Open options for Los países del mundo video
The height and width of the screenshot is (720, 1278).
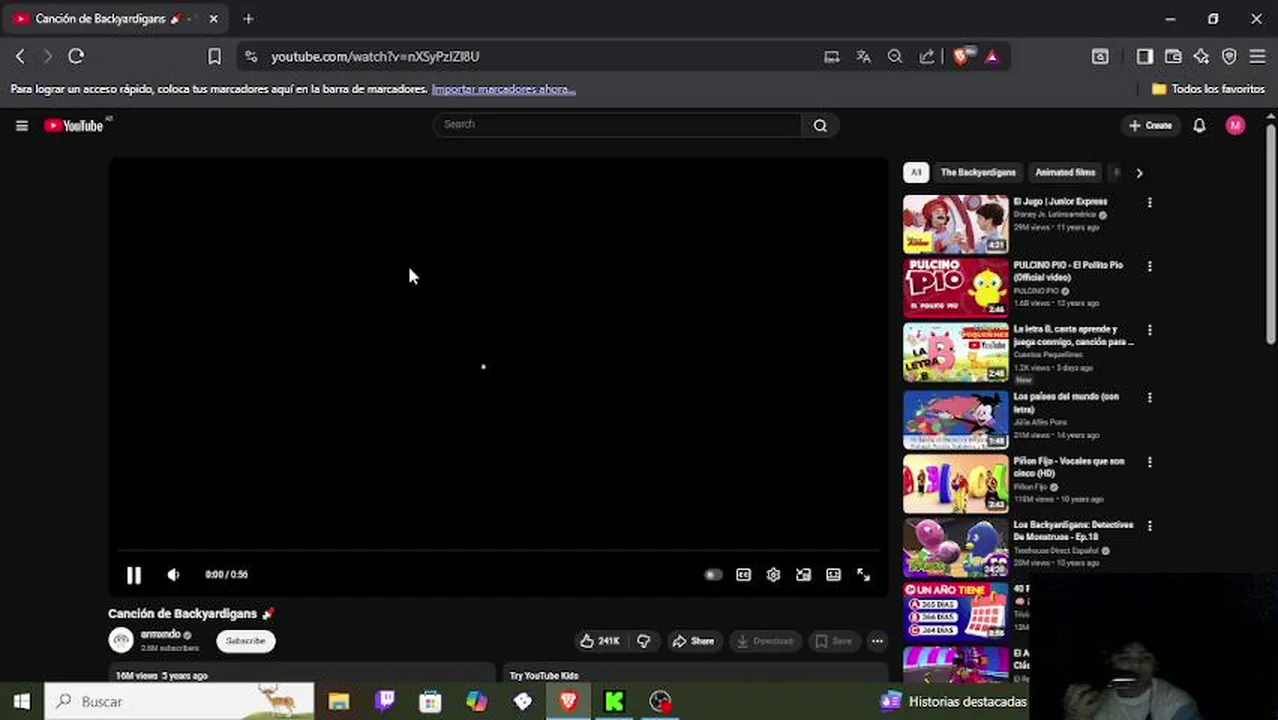[1149, 397]
